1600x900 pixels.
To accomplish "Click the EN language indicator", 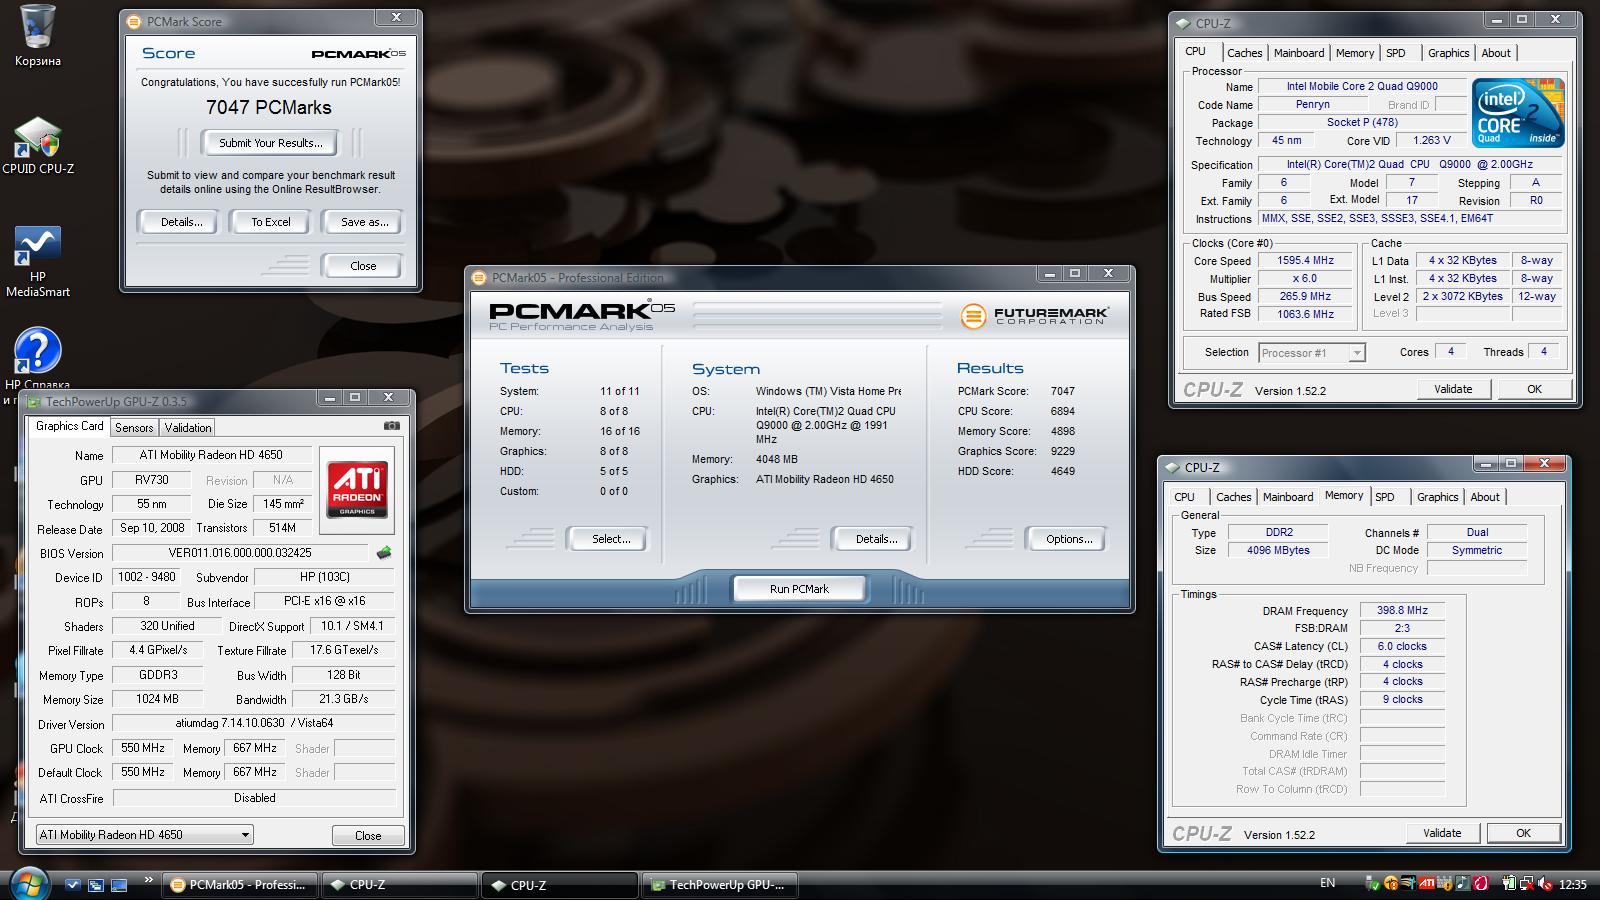I will click(x=1327, y=883).
